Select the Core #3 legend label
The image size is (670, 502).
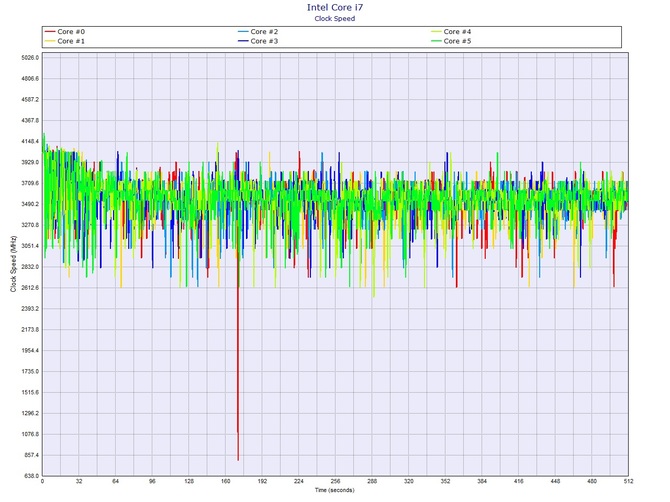[x=264, y=41]
